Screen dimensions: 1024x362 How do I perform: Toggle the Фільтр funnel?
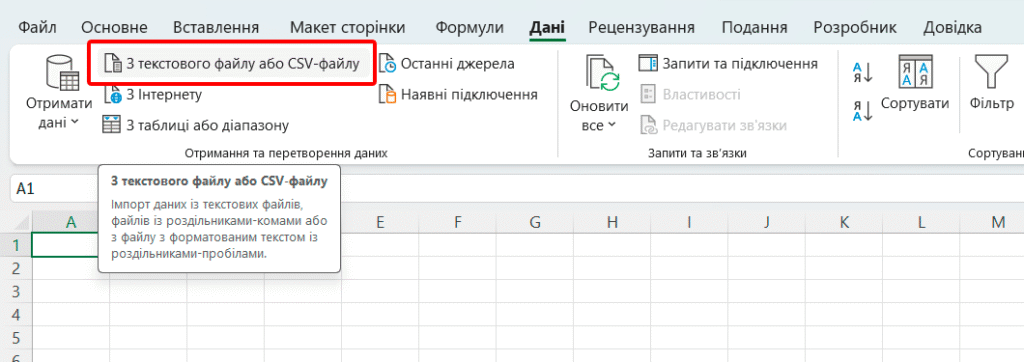coord(991,83)
